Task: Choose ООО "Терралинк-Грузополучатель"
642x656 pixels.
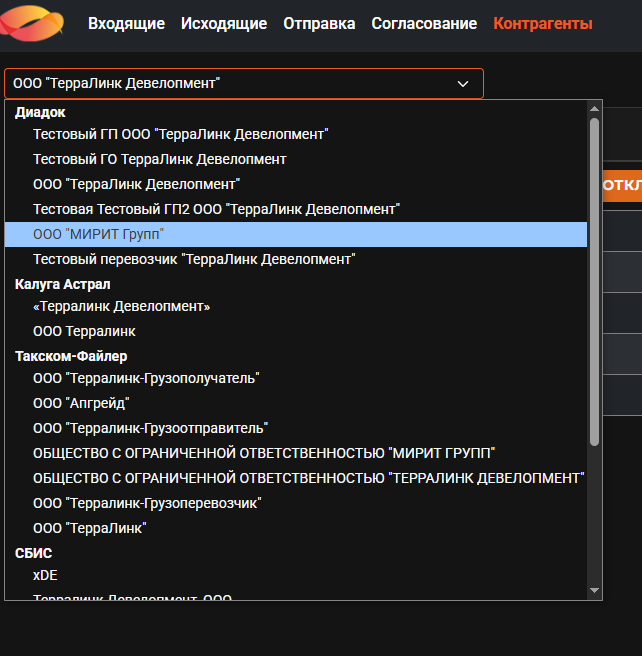Action: 296,378
